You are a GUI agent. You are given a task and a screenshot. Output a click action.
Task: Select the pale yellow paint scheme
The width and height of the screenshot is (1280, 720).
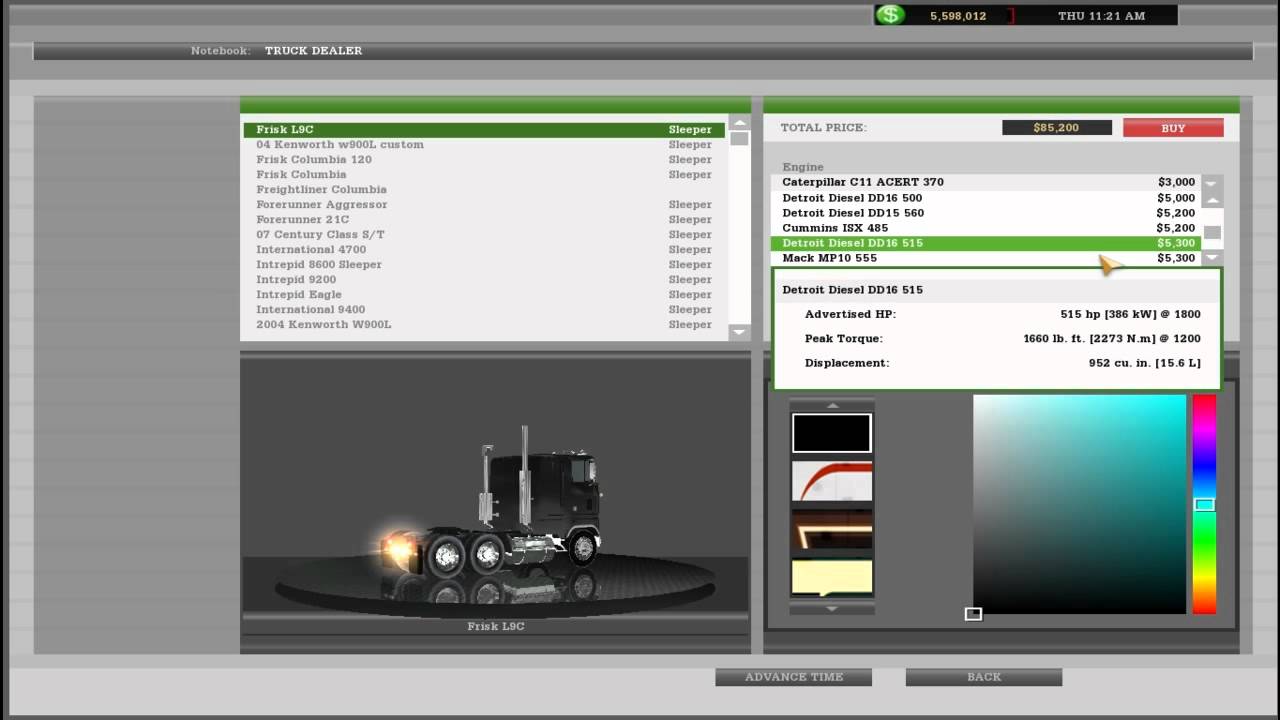point(832,577)
